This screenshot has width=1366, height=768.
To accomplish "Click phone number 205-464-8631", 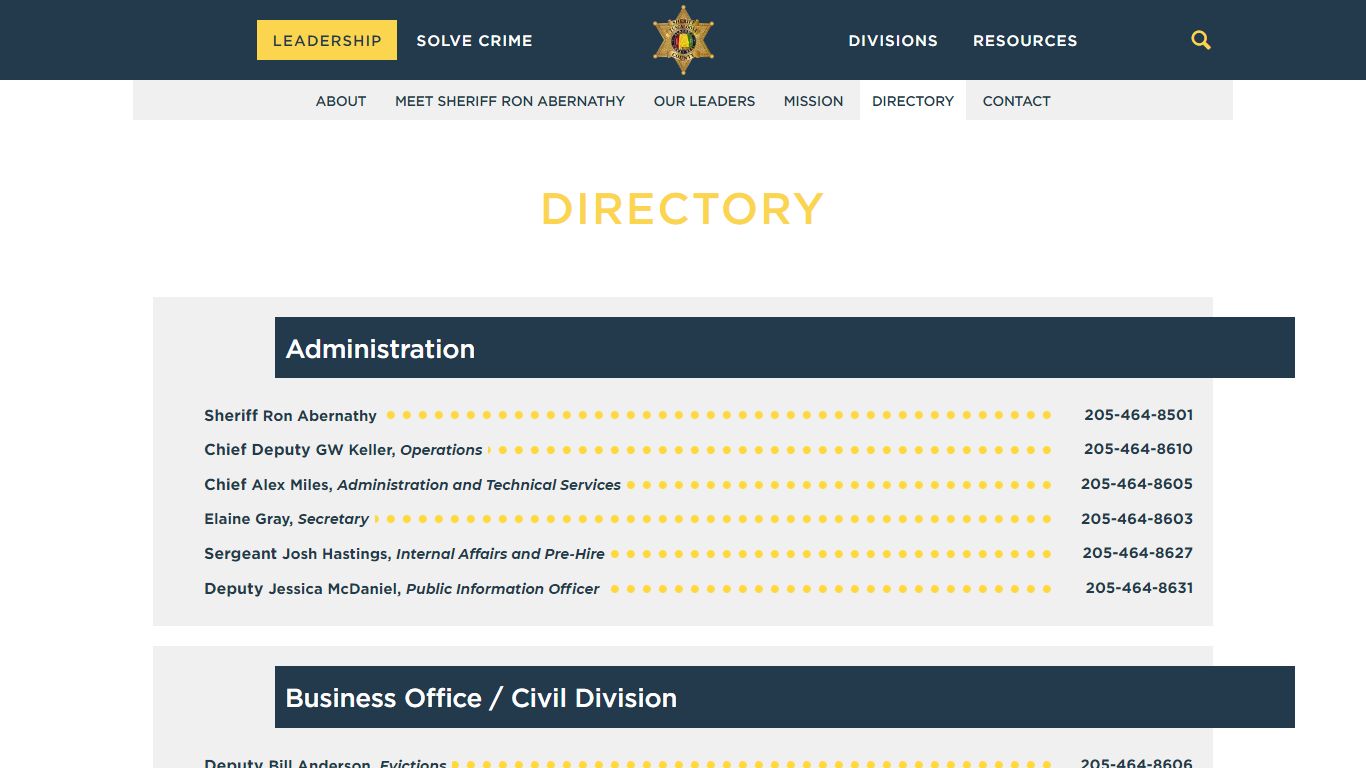I will 1139,588.
